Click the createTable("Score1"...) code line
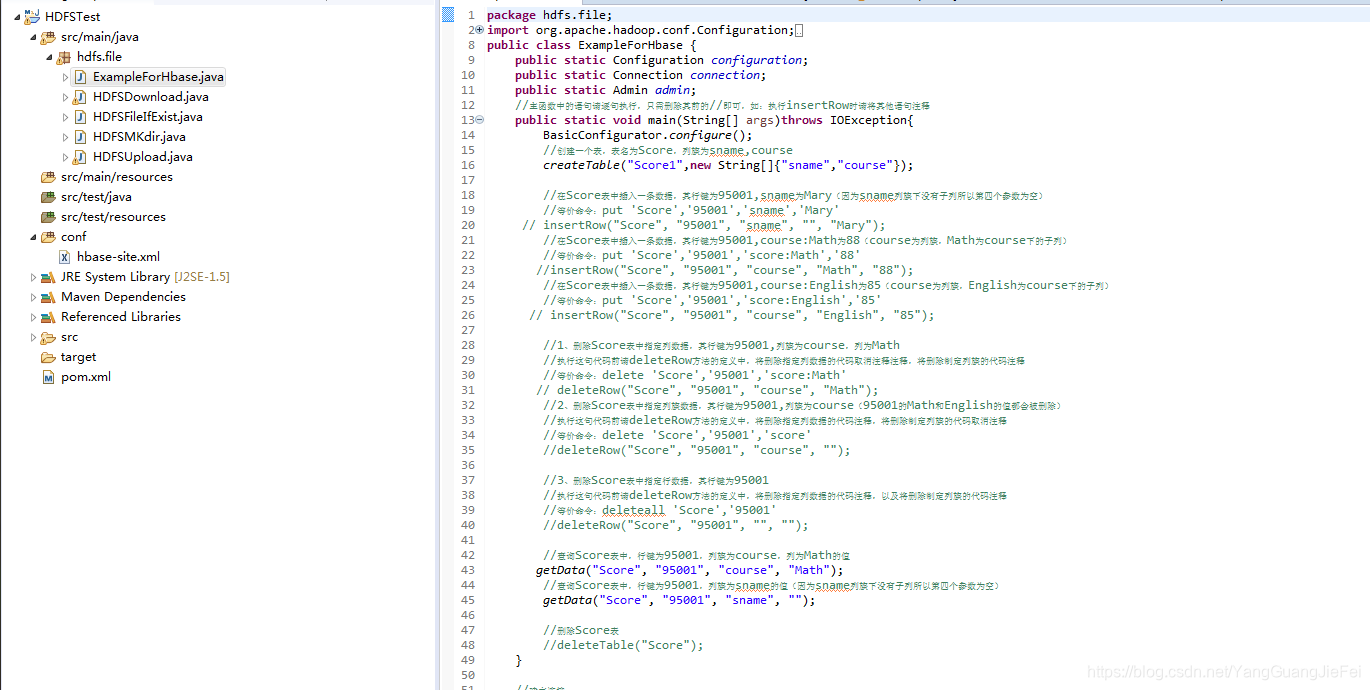 click(728, 165)
